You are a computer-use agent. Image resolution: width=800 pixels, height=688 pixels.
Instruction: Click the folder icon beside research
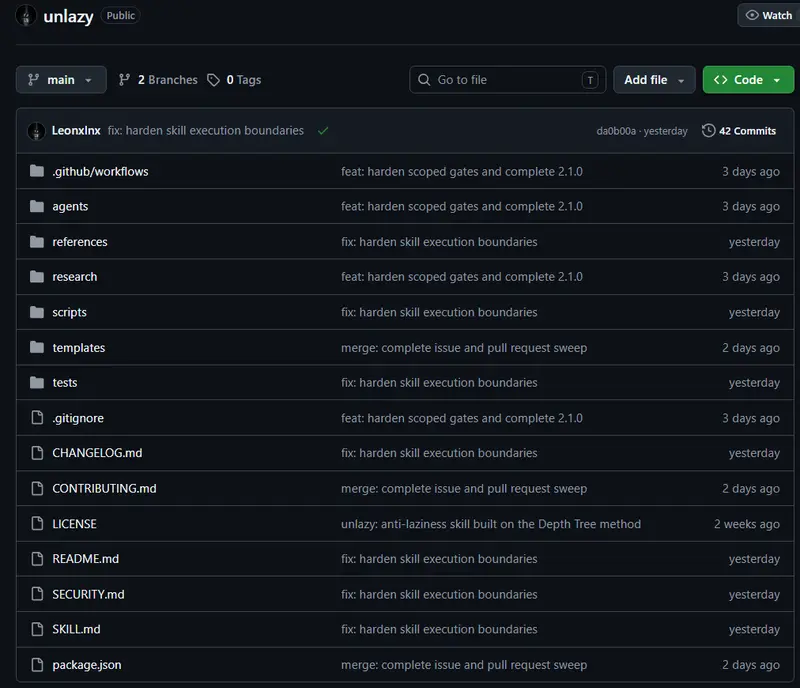[37, 277]
